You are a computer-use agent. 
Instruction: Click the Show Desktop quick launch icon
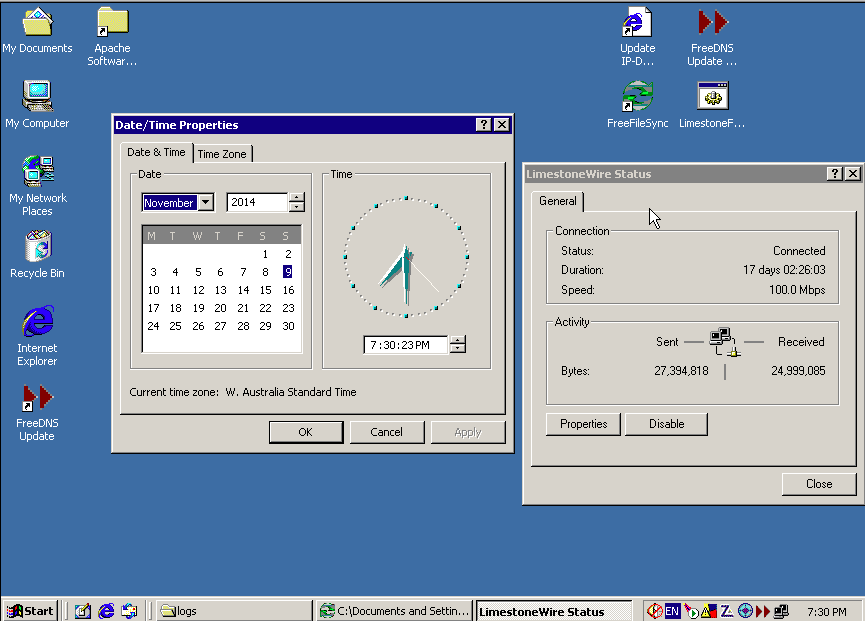coord(83,611)
